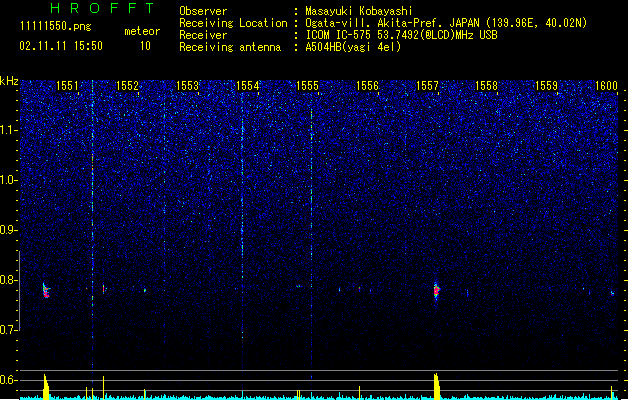Click the 1551 time axis marker
Screen dimensions: 629x400
click(67, 86)
